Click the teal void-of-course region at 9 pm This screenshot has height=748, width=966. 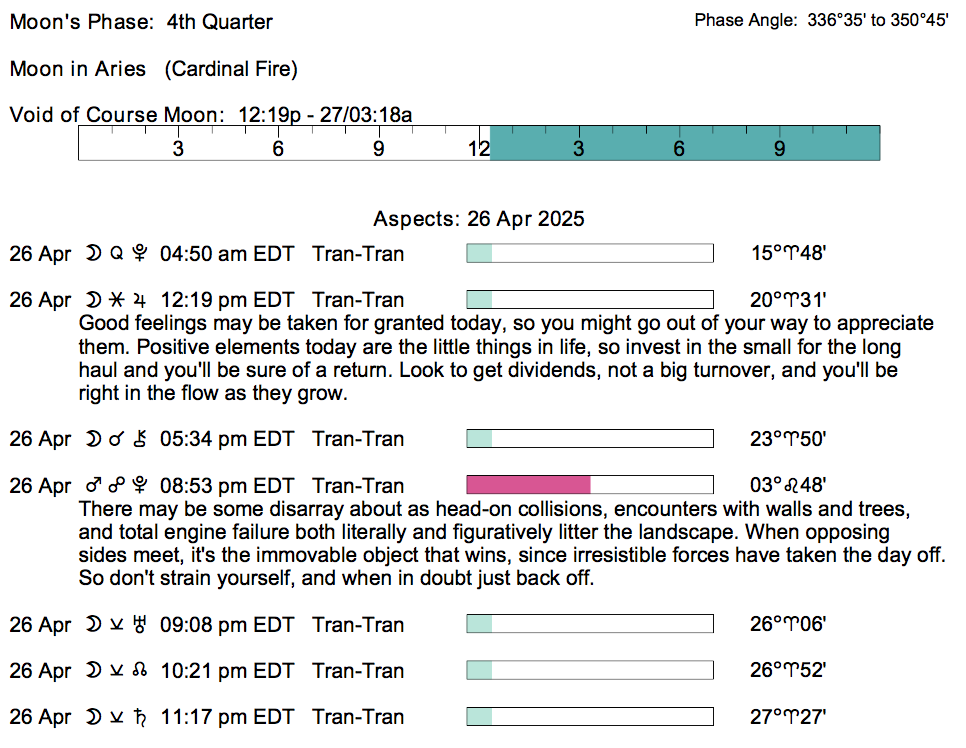(x=779, y=149)
